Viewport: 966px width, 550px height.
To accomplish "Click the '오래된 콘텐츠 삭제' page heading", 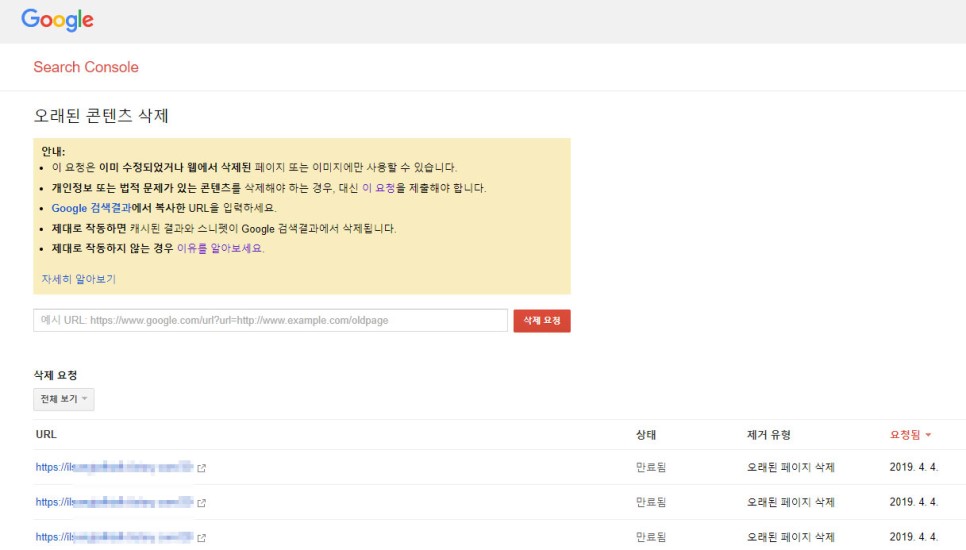I will point(101,115).
